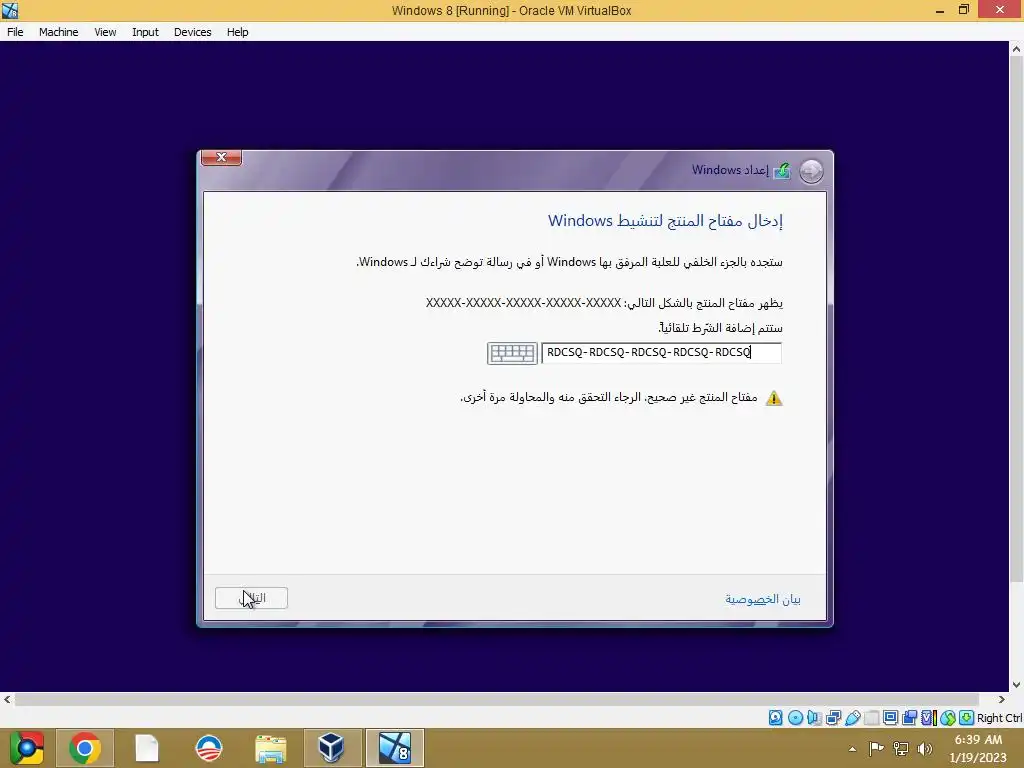Viewport: 1024px width, 768px height.
Task: Open the blank document taskbar icon
Action: [146, 748]
